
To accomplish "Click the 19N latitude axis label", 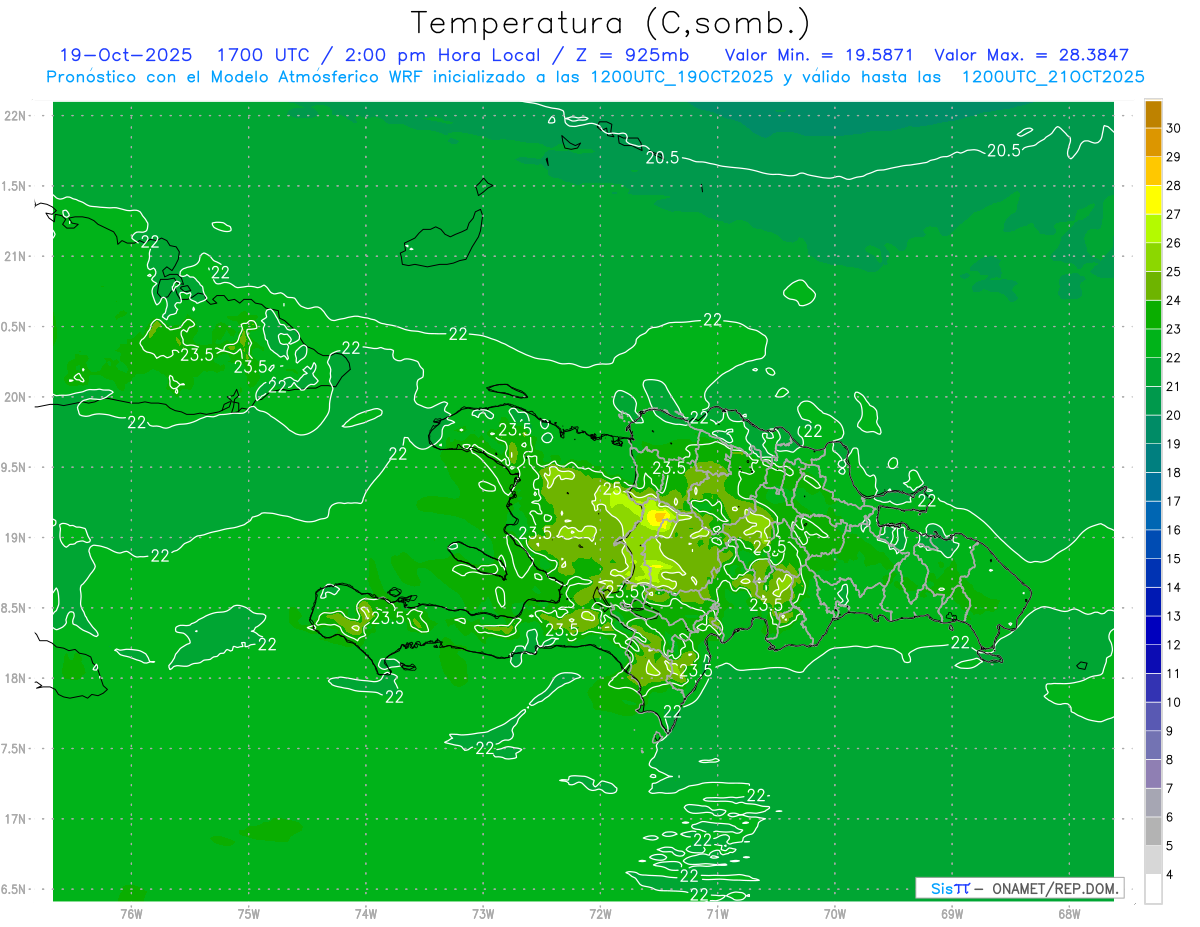I will 16,538.
